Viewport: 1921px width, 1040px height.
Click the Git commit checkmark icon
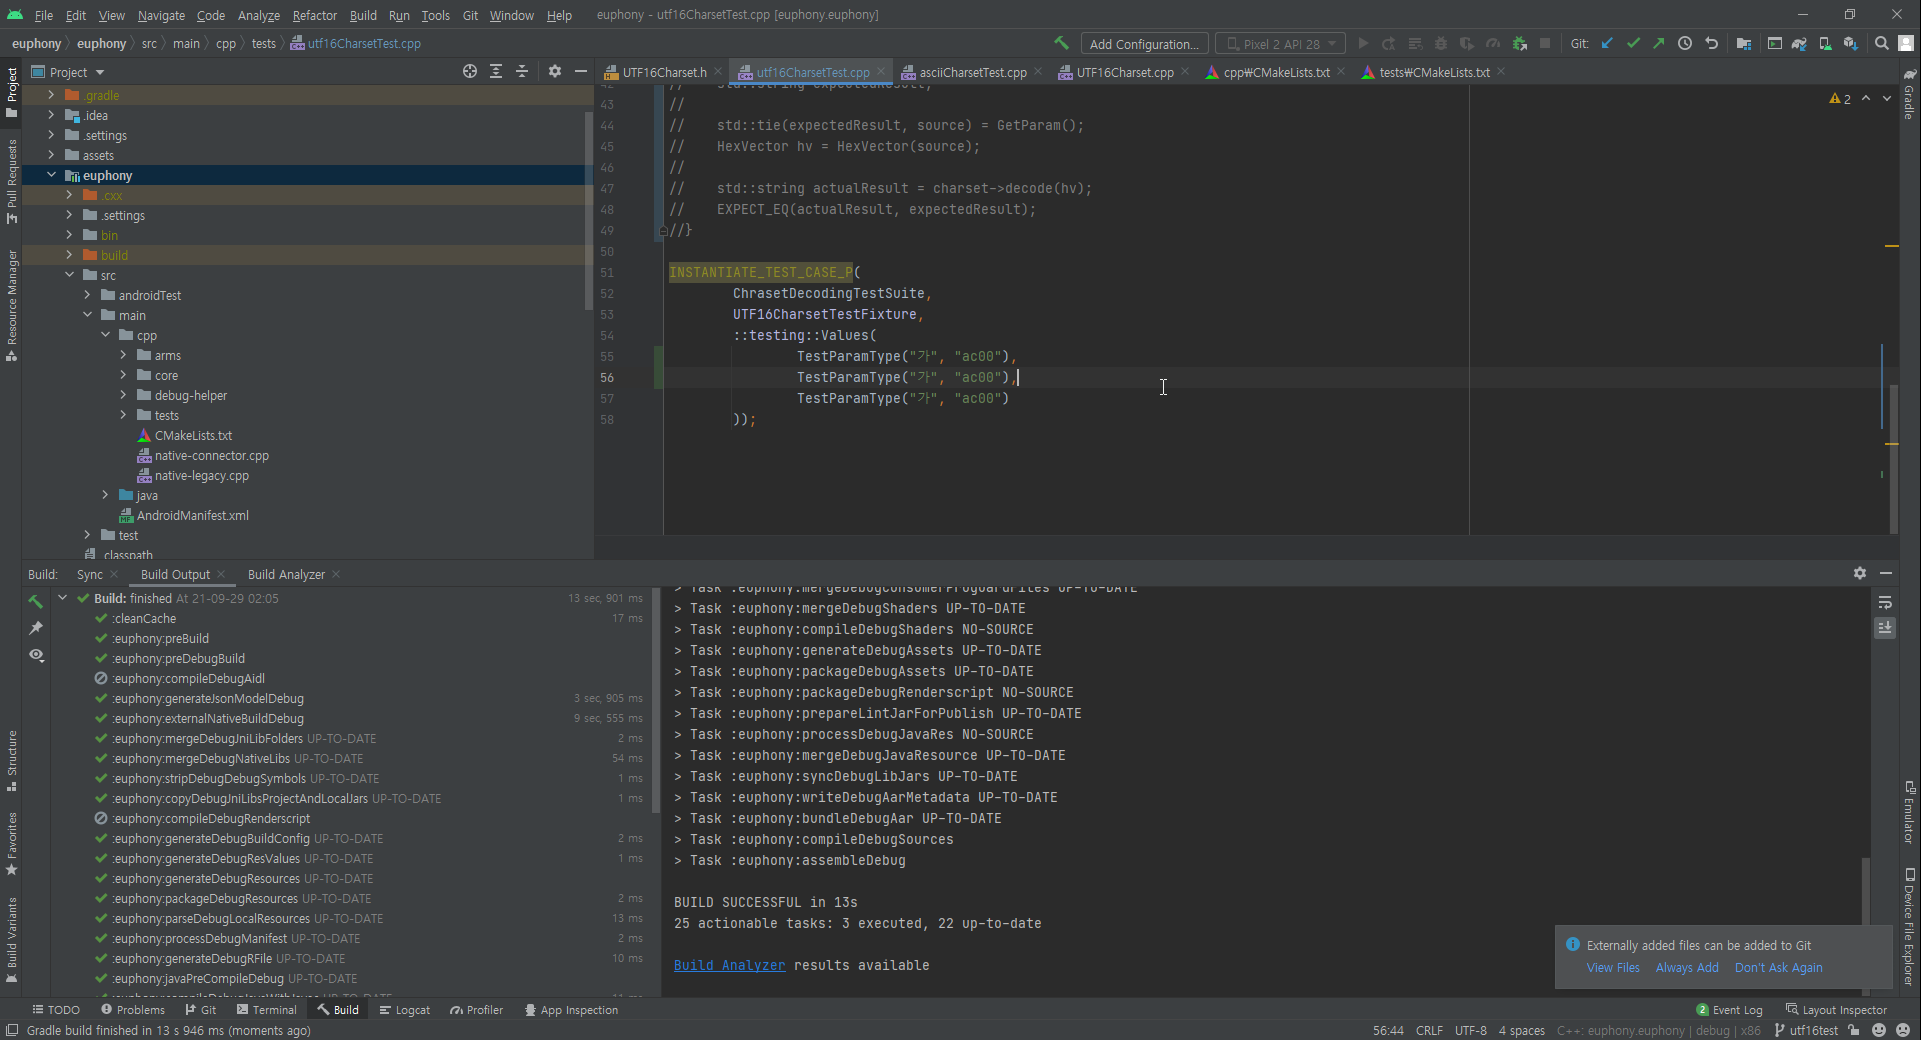[x=1633, y=43]
